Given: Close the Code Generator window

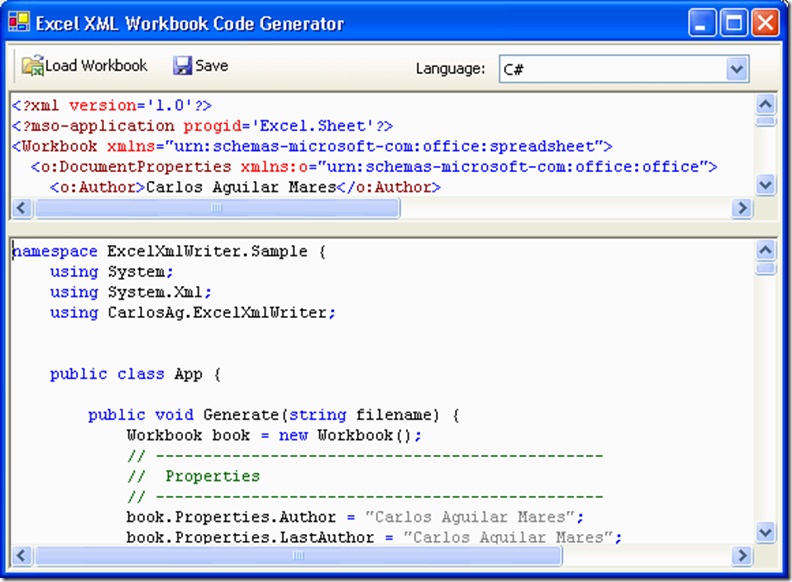Looking at the screenshot, I should click(x=765, y=23).
